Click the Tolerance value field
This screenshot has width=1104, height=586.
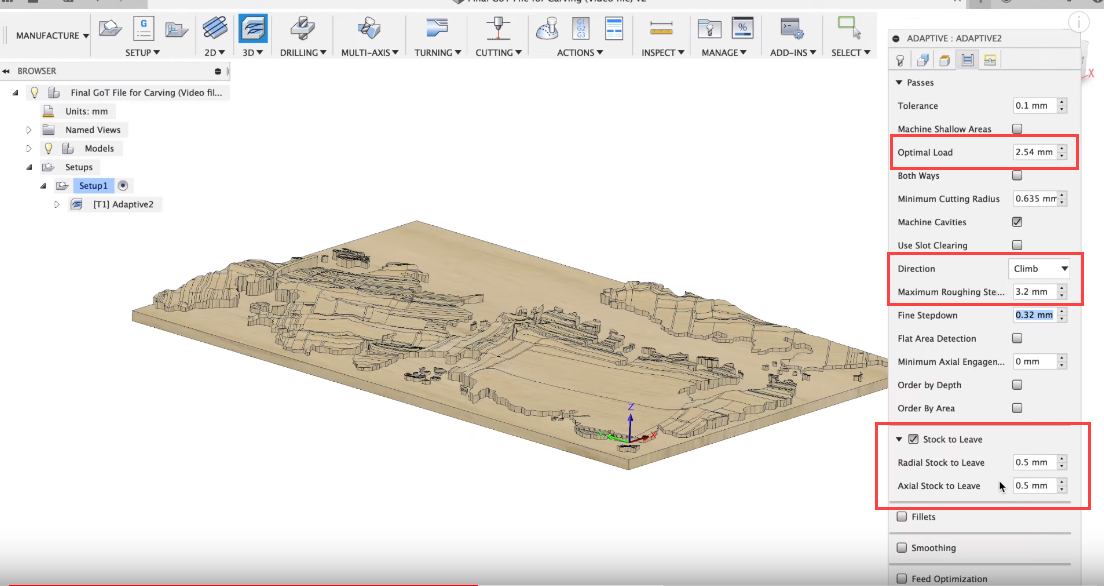(1034, 106)
